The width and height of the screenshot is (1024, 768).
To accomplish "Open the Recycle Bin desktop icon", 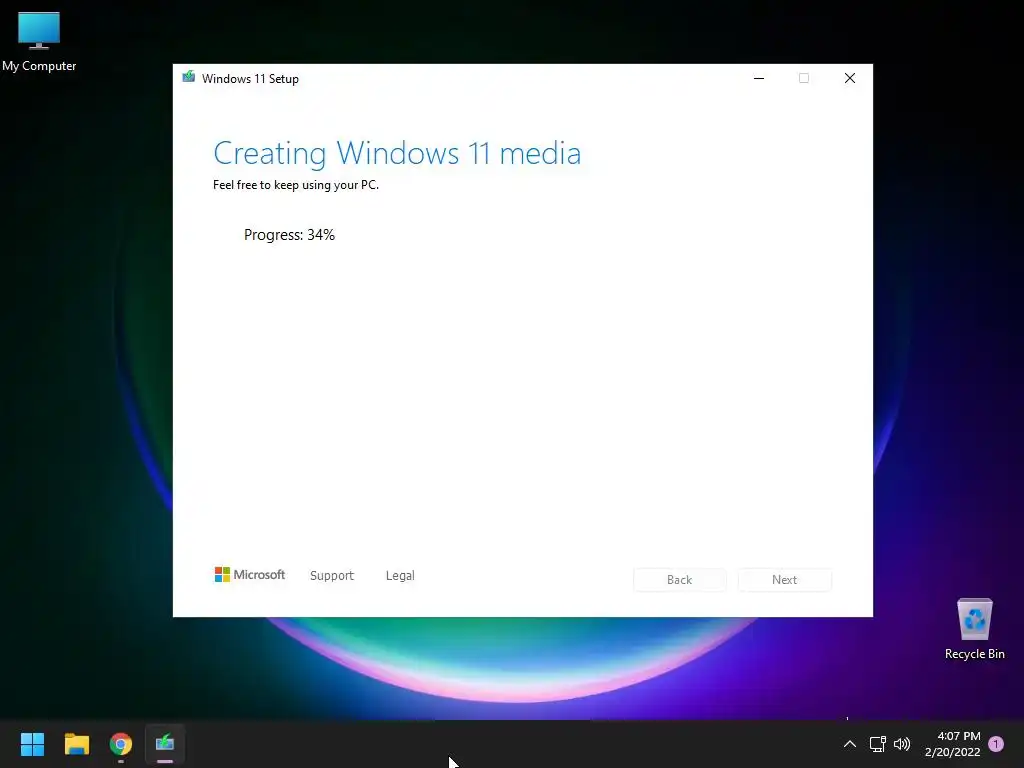I will click(974, 628).
